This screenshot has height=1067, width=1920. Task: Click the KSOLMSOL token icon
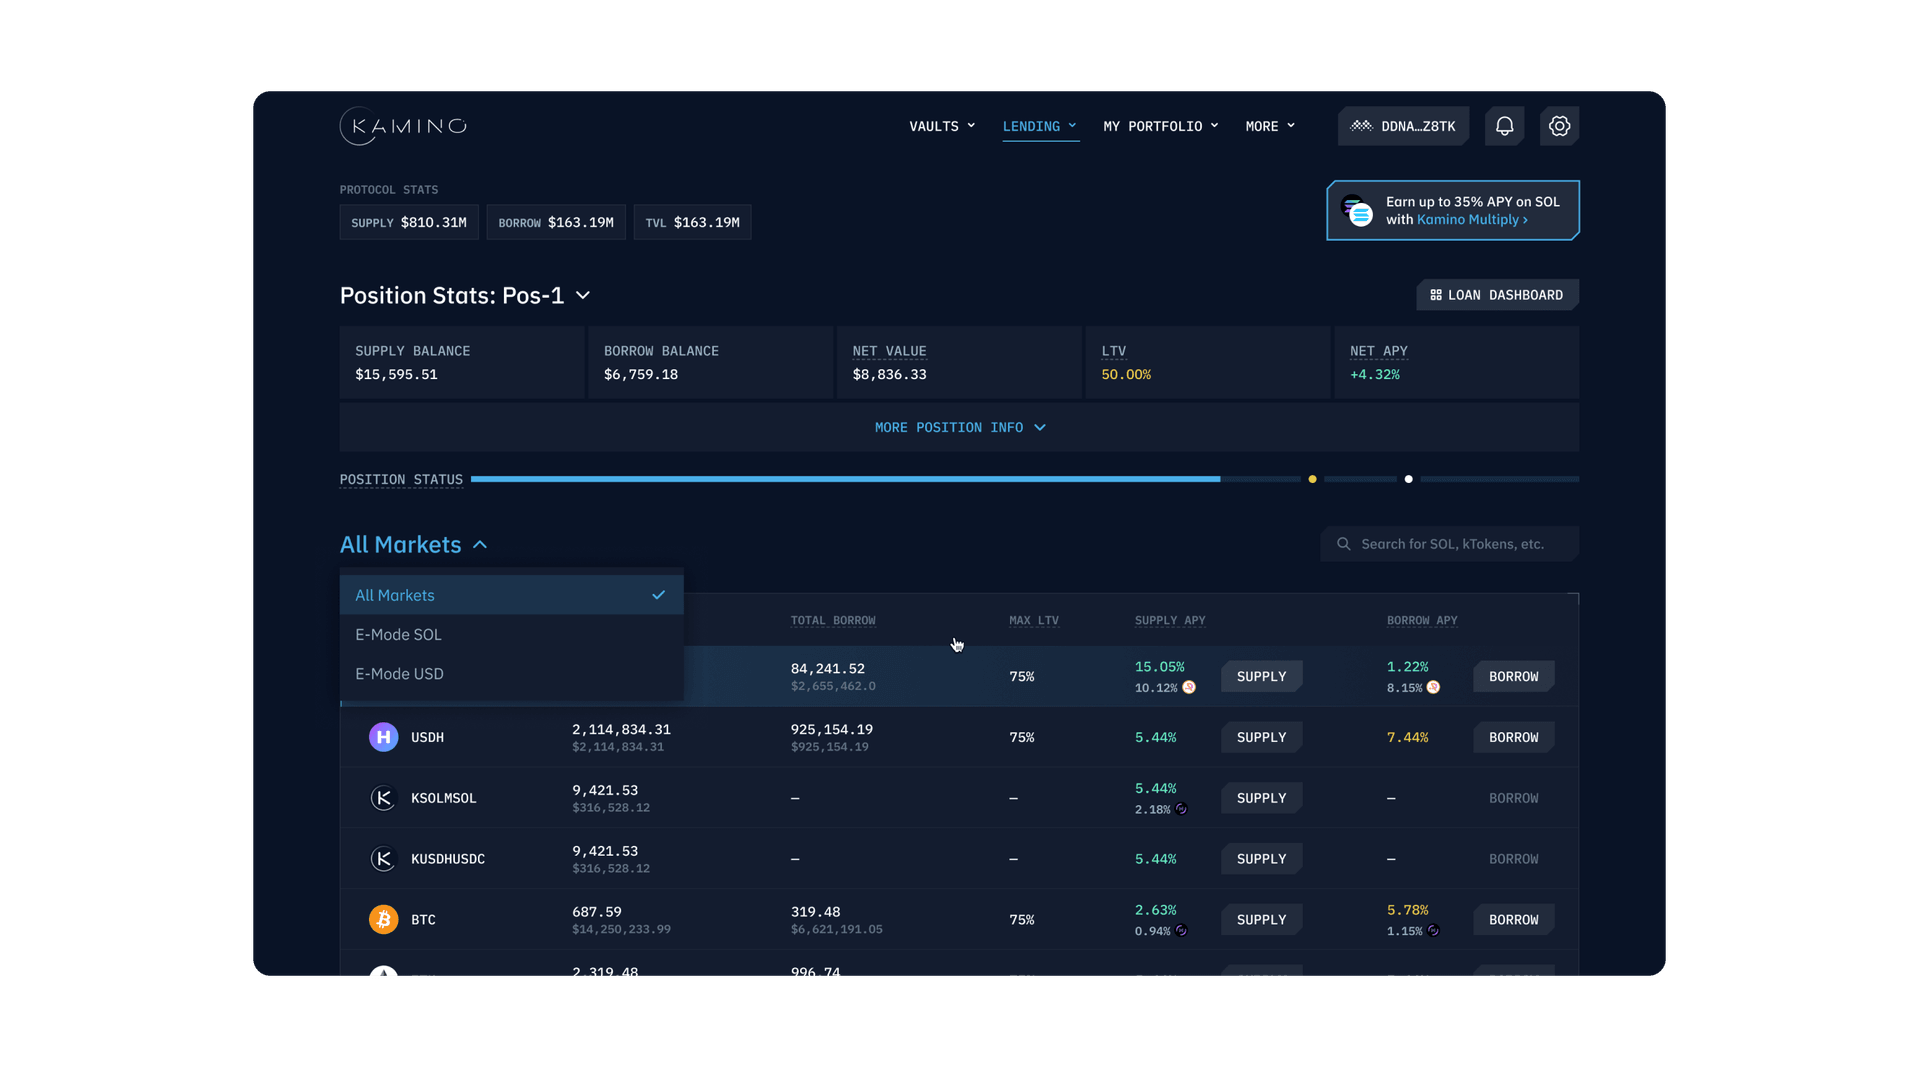[x=383, y=798]
